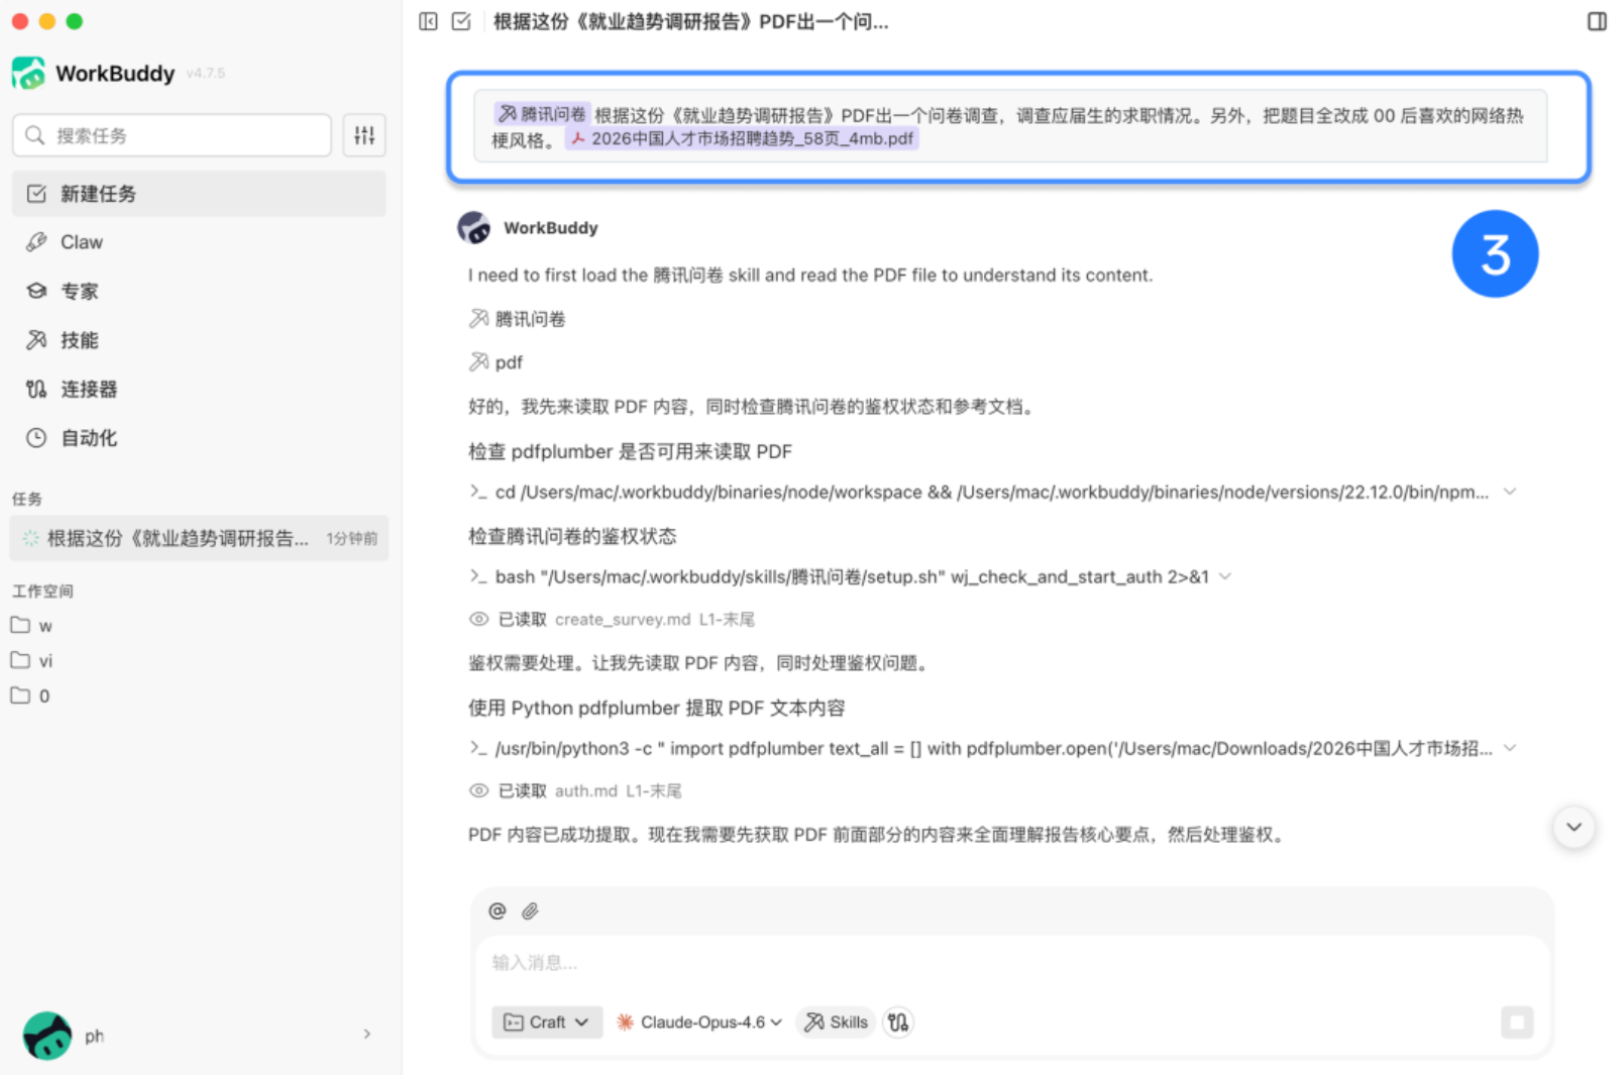This screenshot has height=1075, width=1616.
Task: Expand the bash setup.sh command output
Action: (1225, 577)
